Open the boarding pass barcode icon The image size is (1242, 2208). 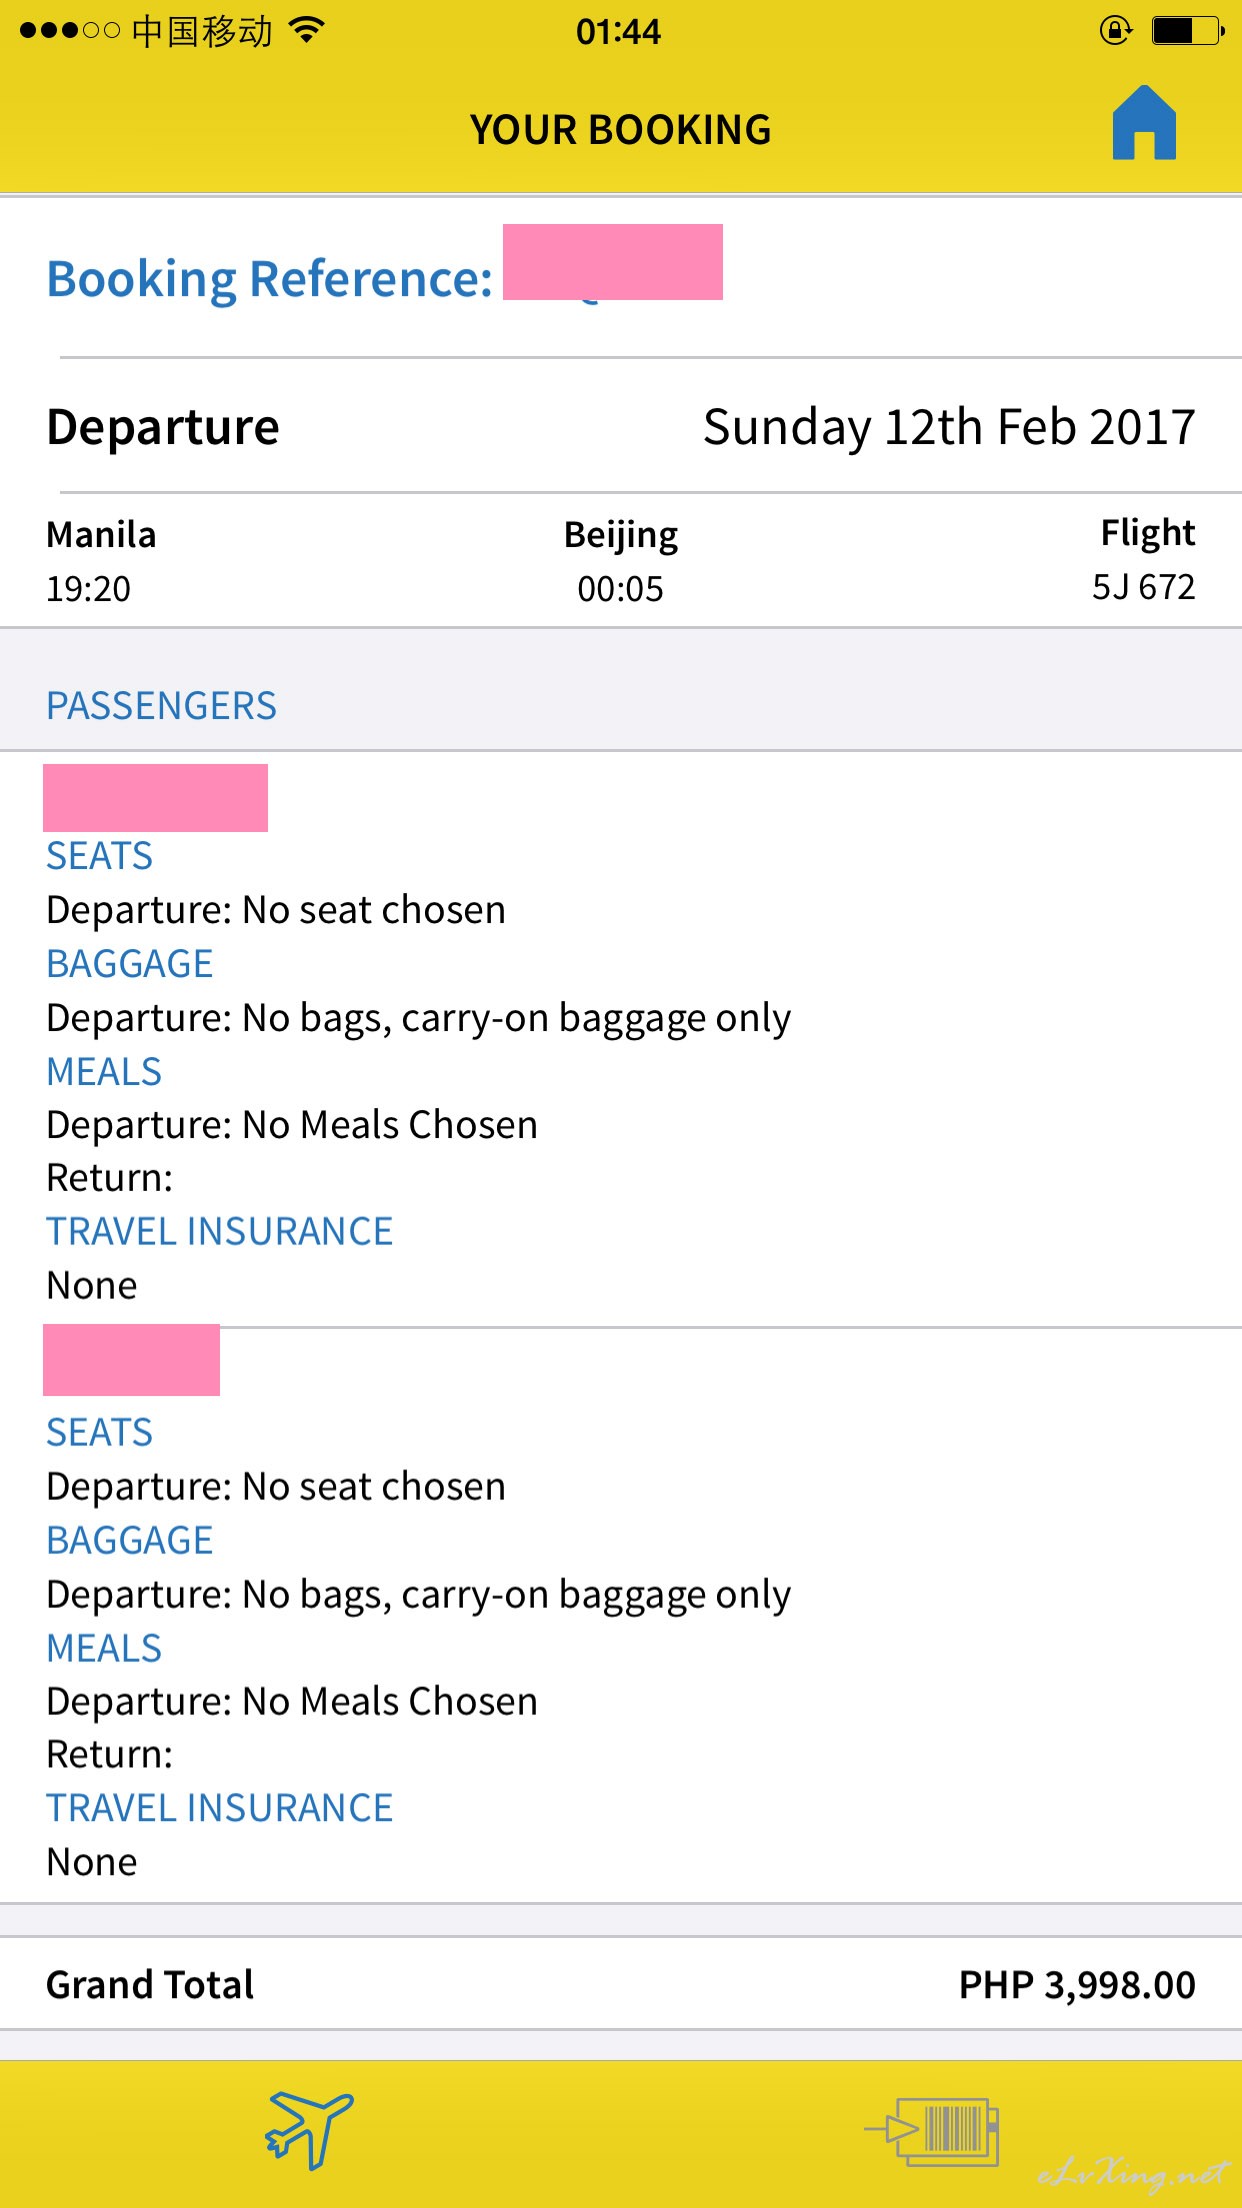point(932,2131)
